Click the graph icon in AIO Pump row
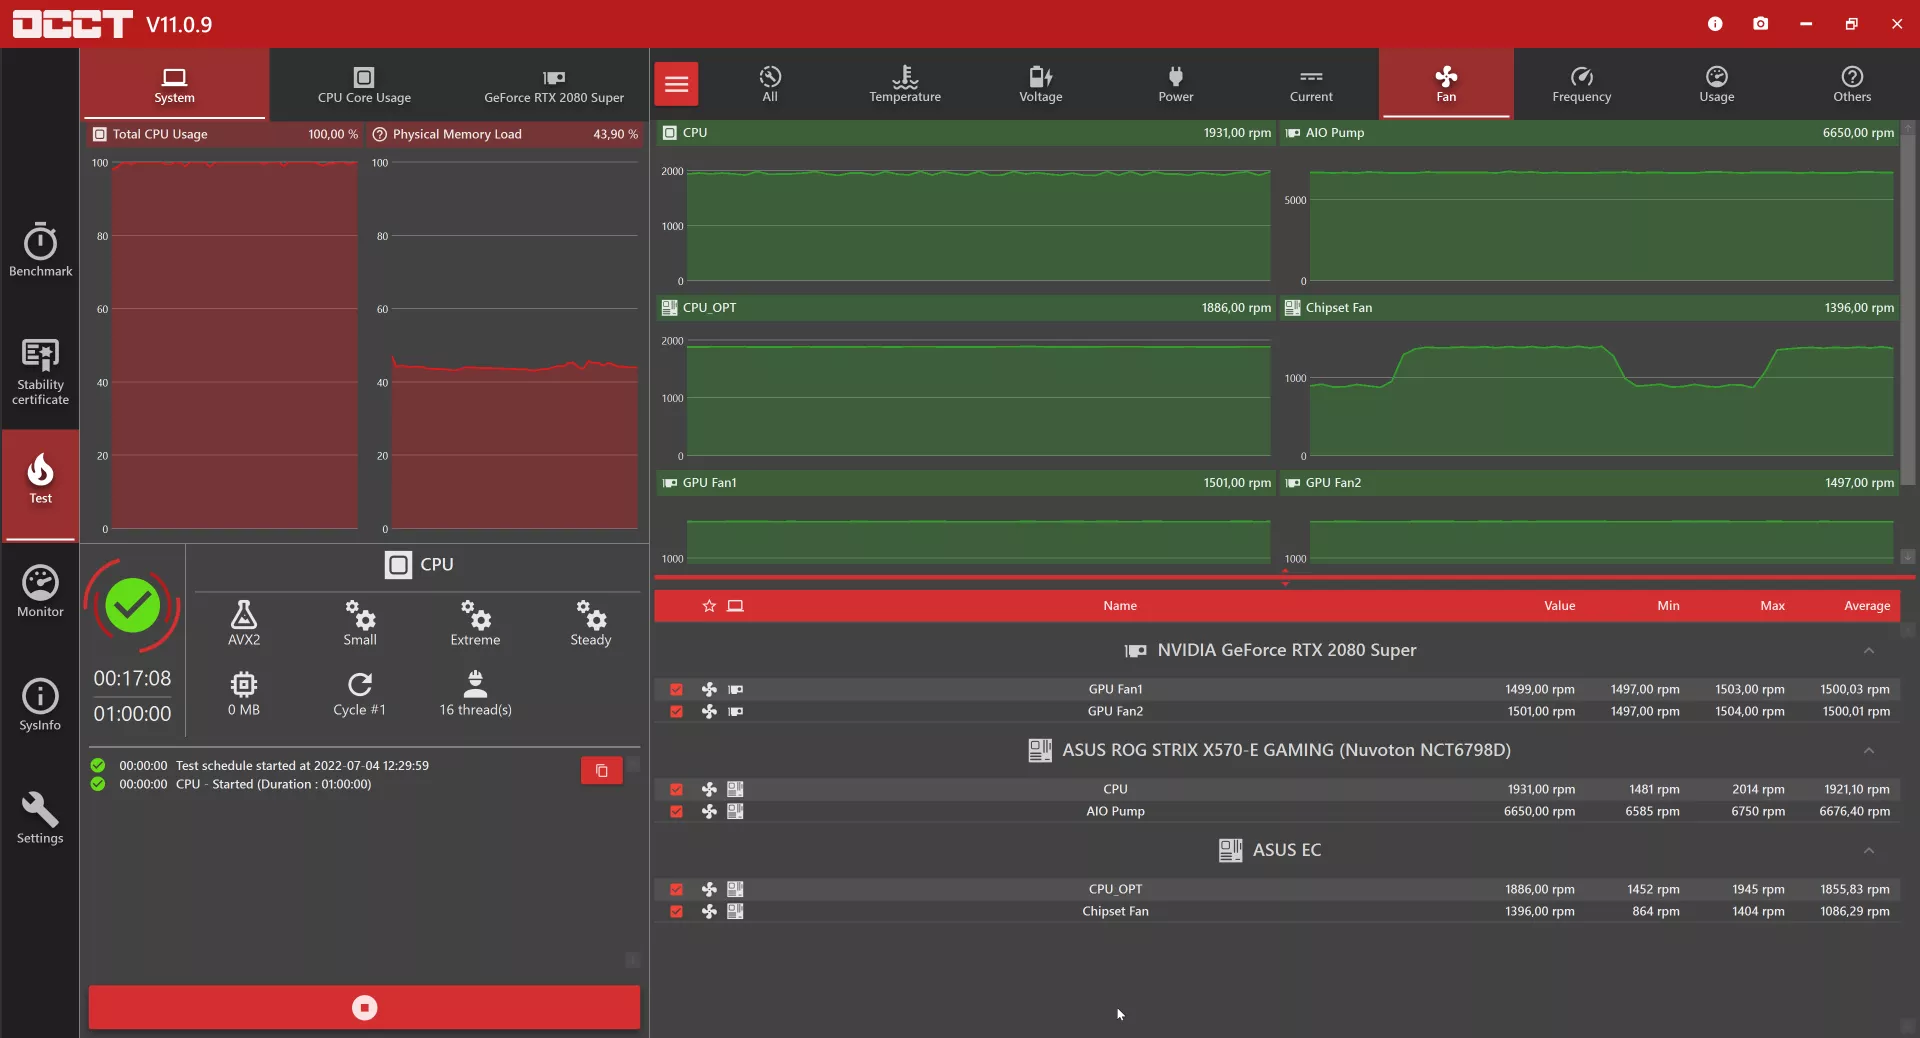This screenshot has width=1920, height=1038. pos(735,812)
